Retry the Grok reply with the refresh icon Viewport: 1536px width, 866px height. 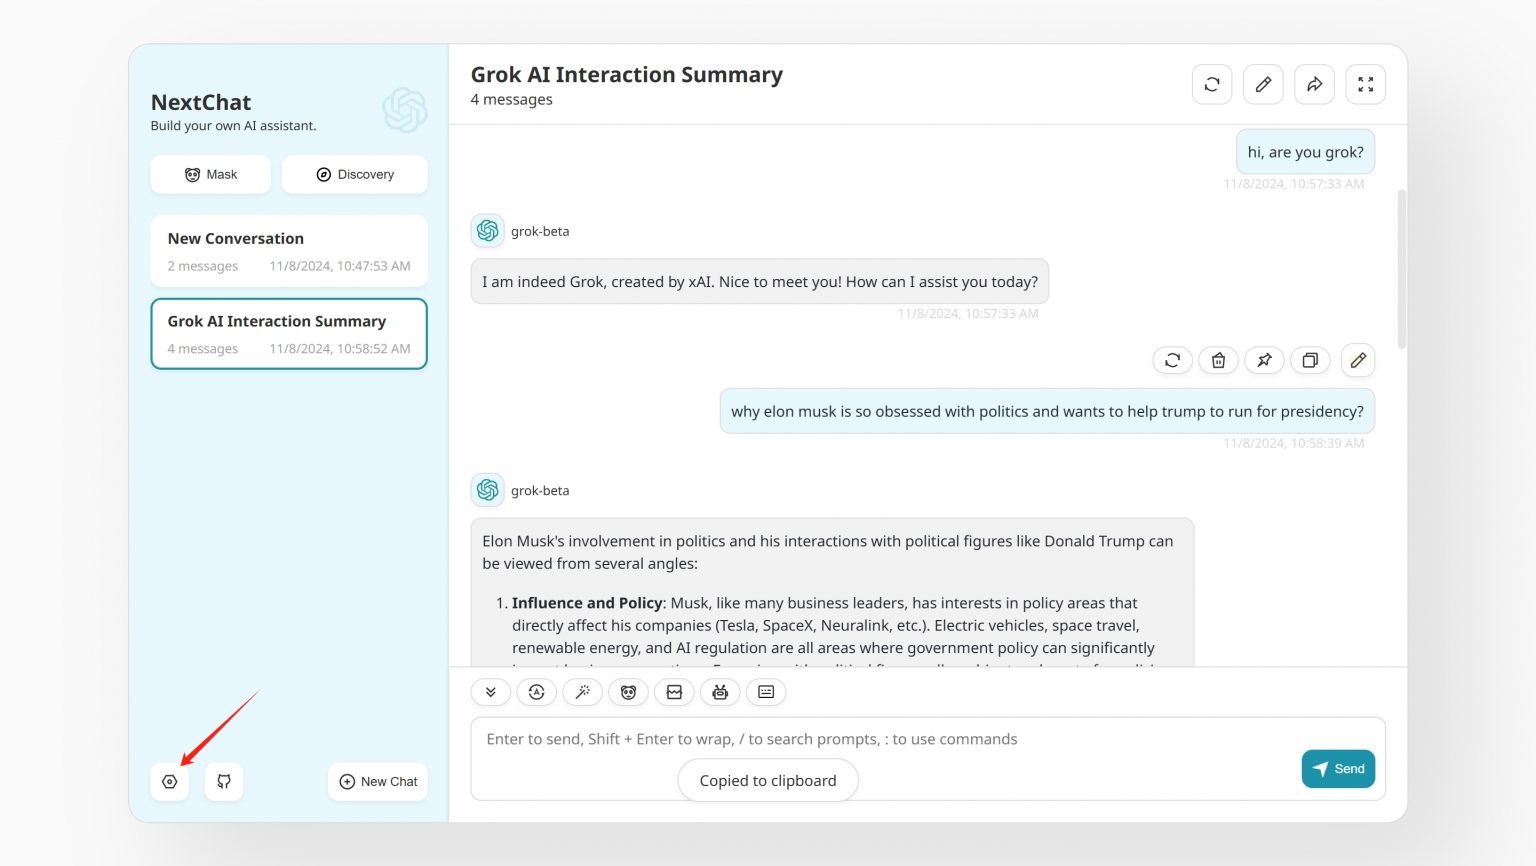point(1172,360)
